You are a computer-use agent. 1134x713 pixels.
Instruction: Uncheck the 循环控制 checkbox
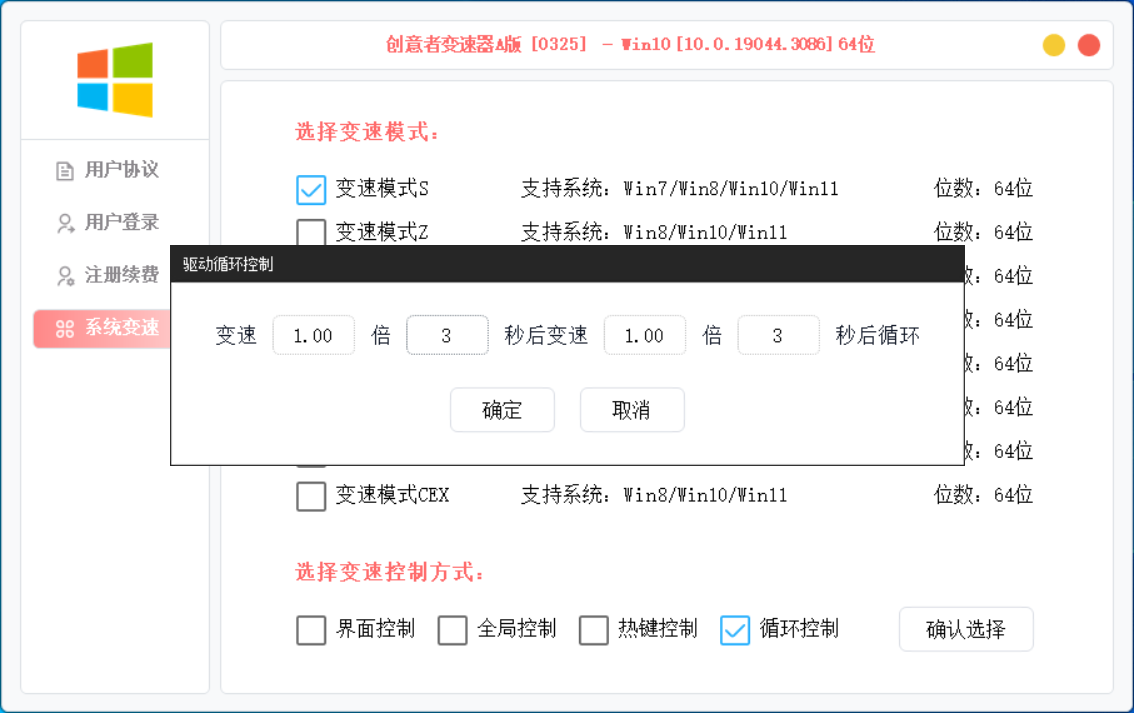[735, 630]
